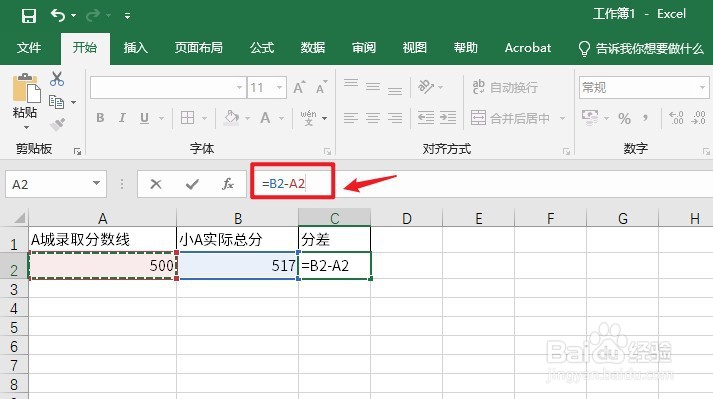713x399 pixels.
Task: Click the 粘贴 paste icon
Action: click(26, 88)
